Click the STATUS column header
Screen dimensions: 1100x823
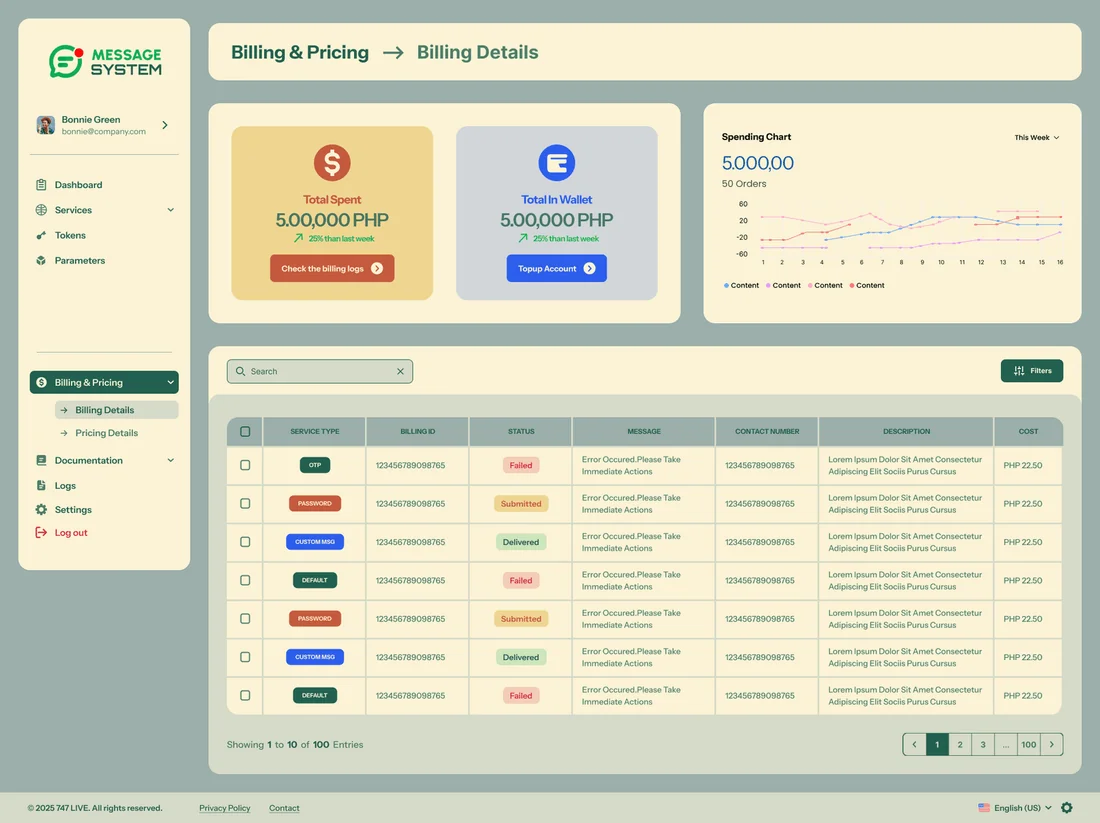pyautogui.click(x=521, y=431)
